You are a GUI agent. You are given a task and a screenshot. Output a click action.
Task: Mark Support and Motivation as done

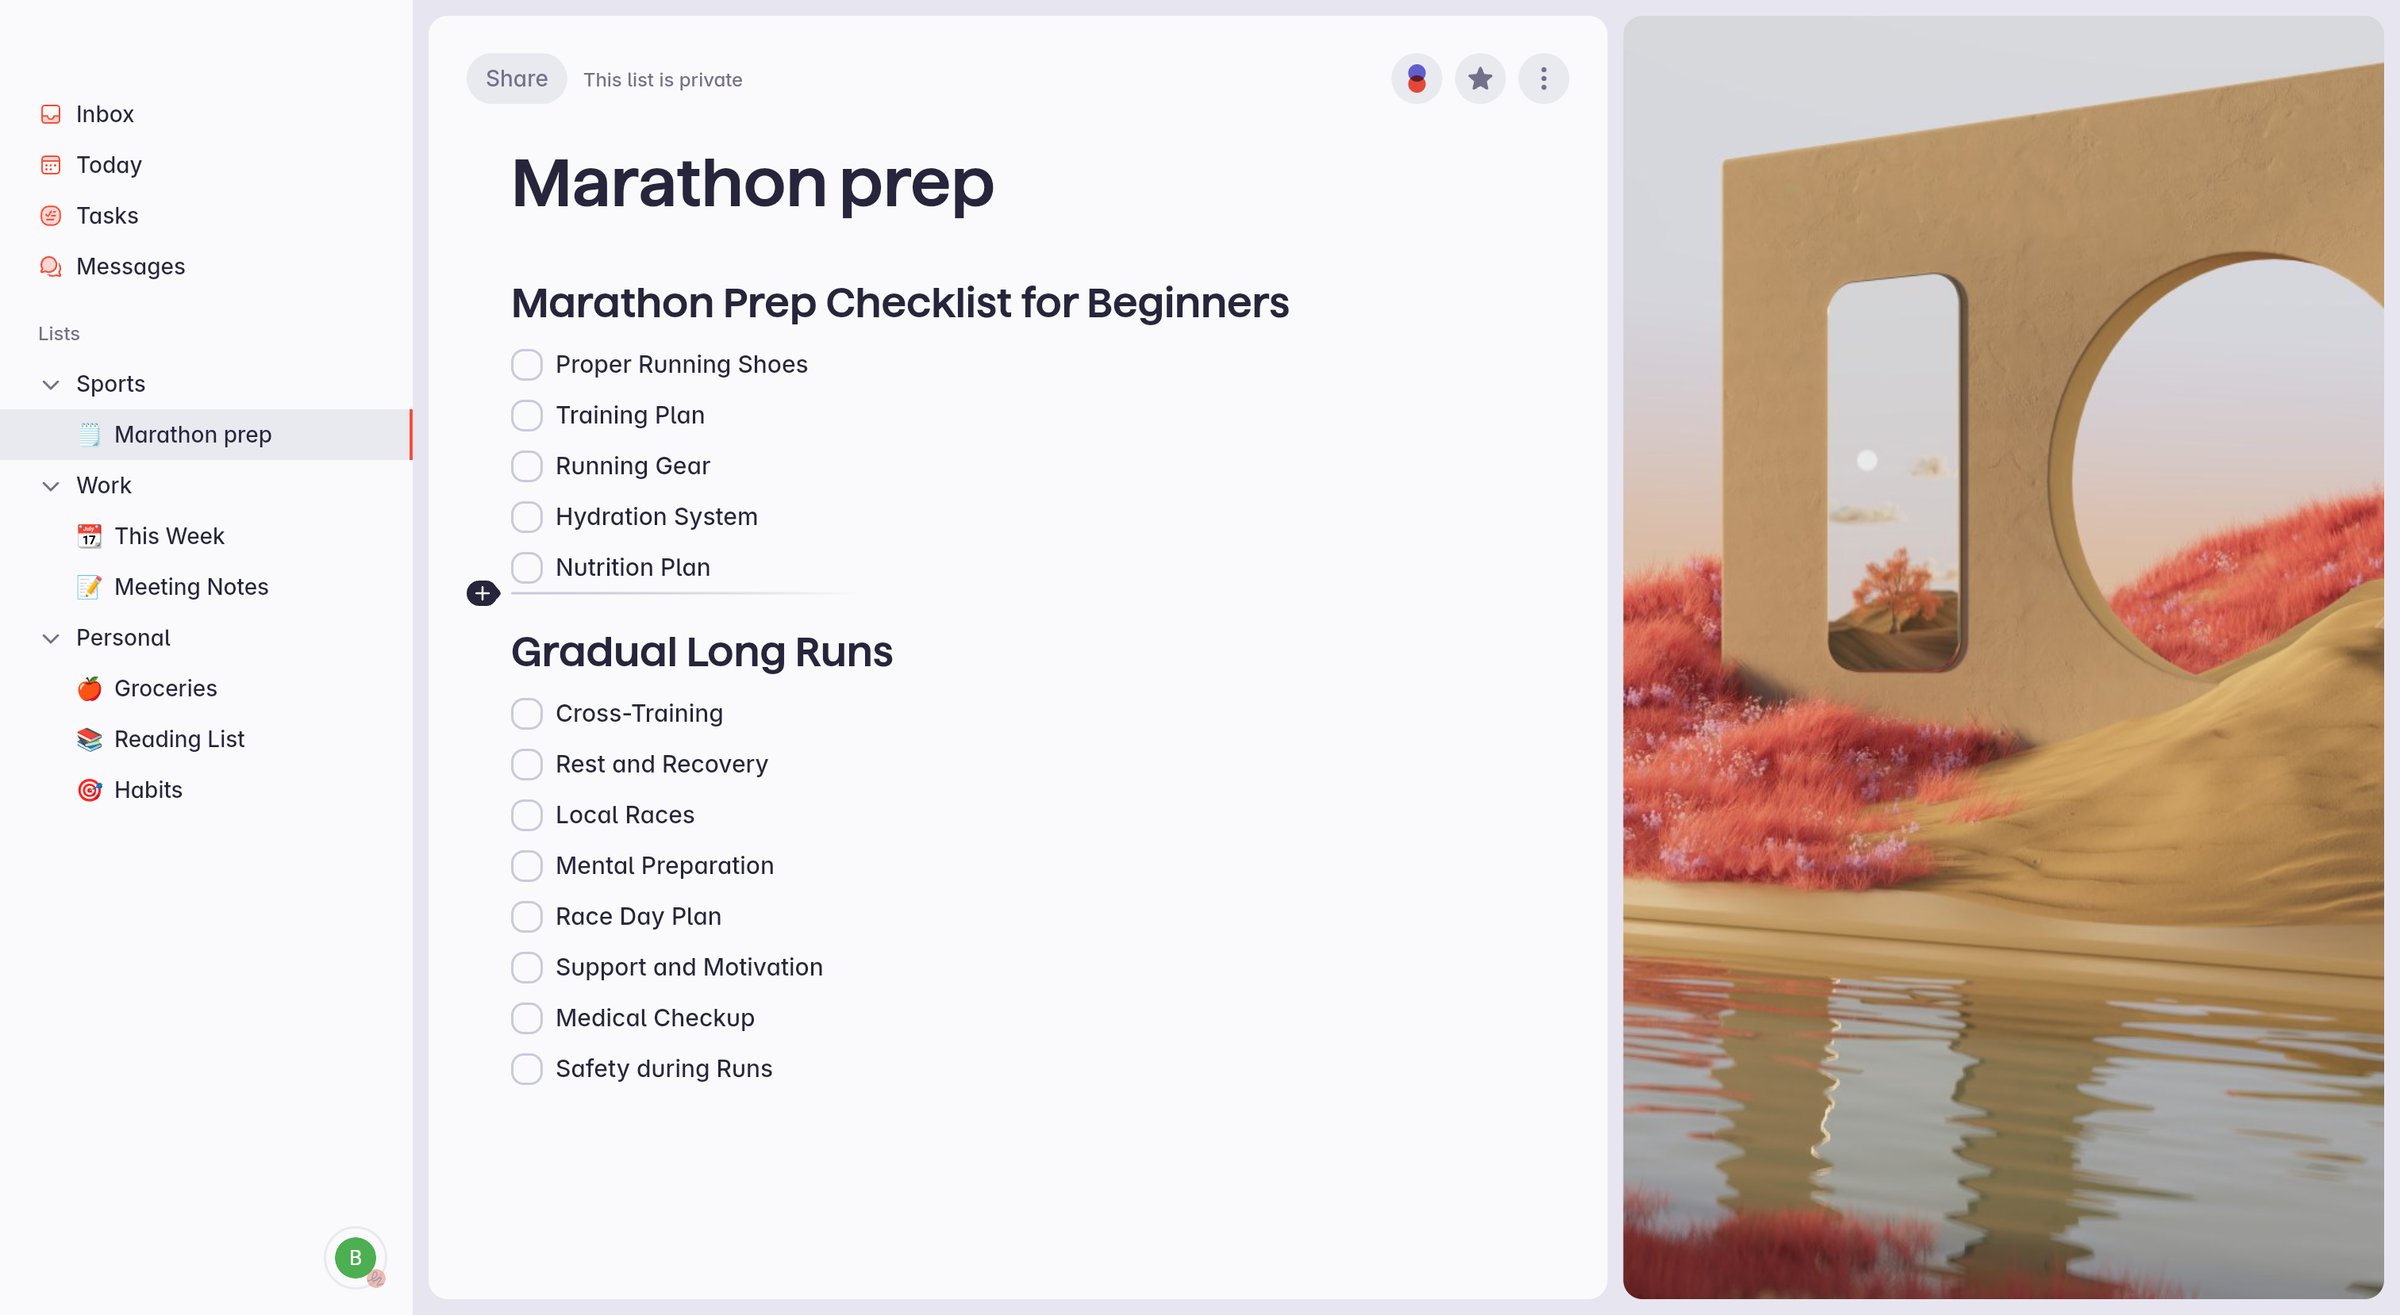click(527, 968)
